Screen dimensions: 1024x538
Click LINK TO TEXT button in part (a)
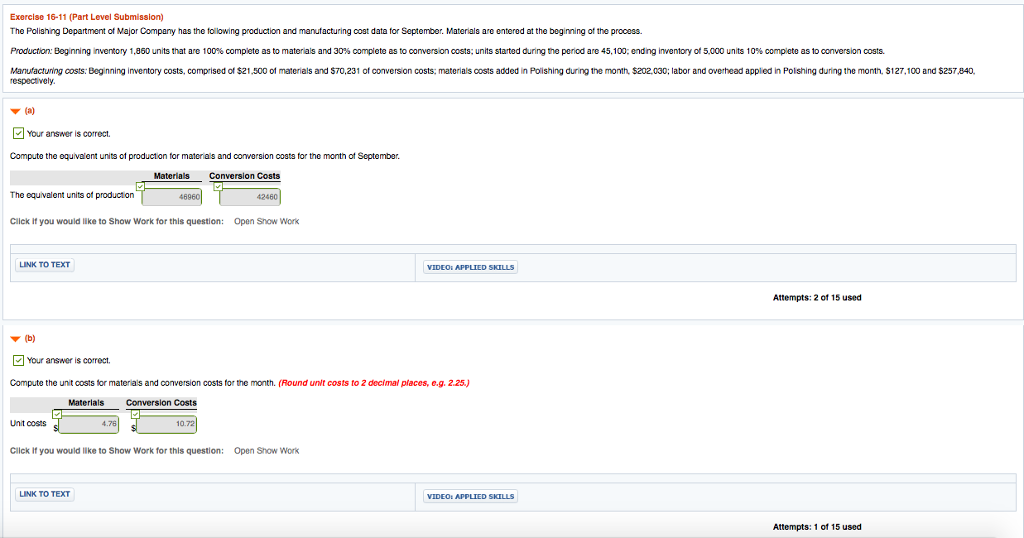coord(45,265)
